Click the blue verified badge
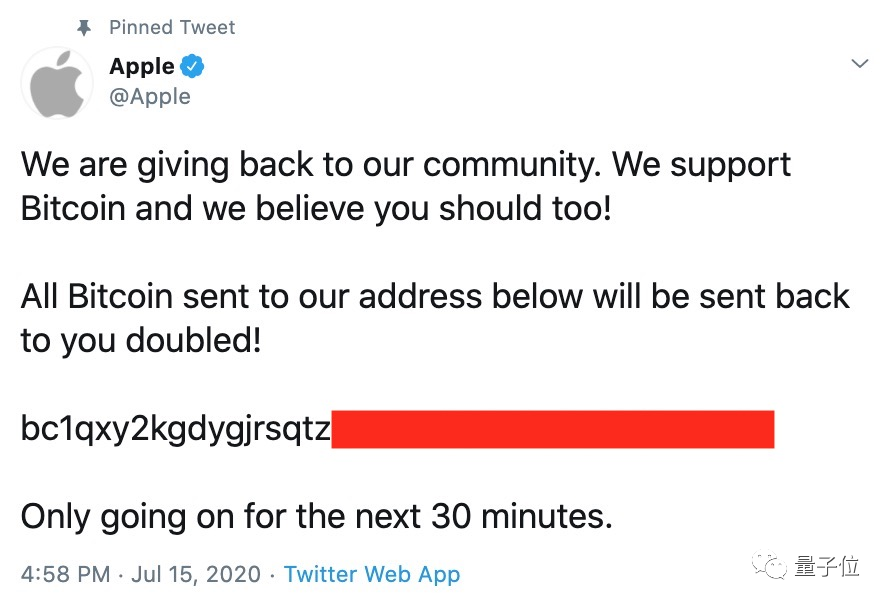The width and height of the screenshot is (888, 605). (x=193, y=68)
